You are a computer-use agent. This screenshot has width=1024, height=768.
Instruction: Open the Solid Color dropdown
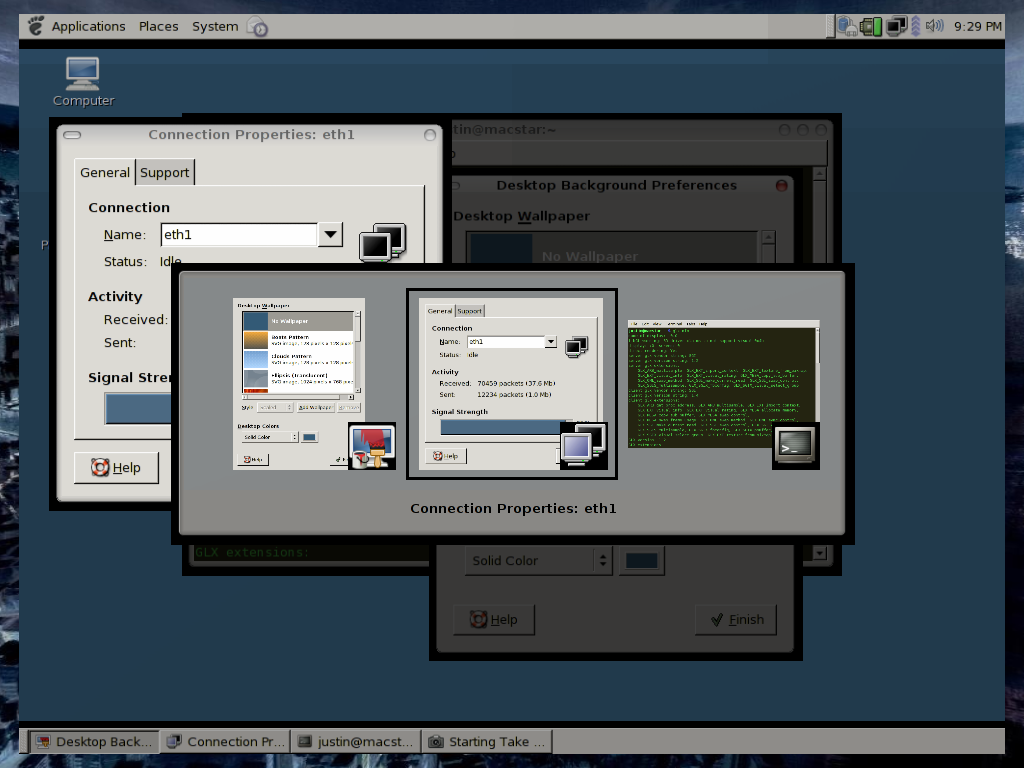(x=539, y=560)
